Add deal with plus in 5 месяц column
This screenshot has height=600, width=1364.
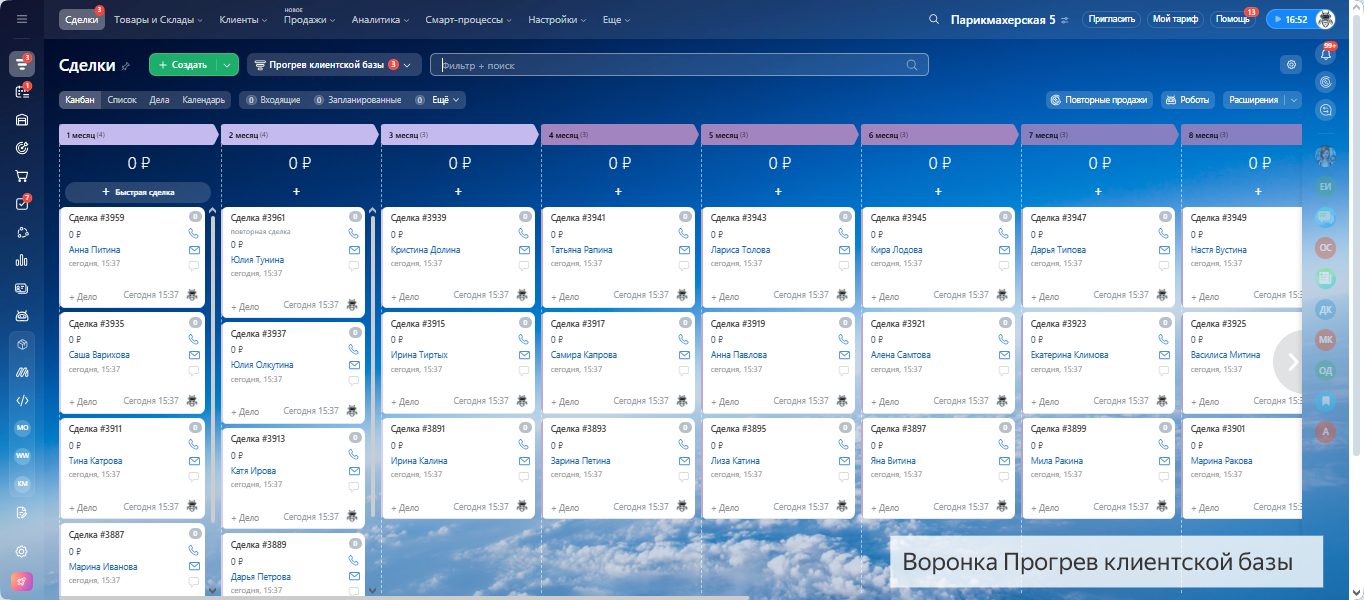(778, 191)
